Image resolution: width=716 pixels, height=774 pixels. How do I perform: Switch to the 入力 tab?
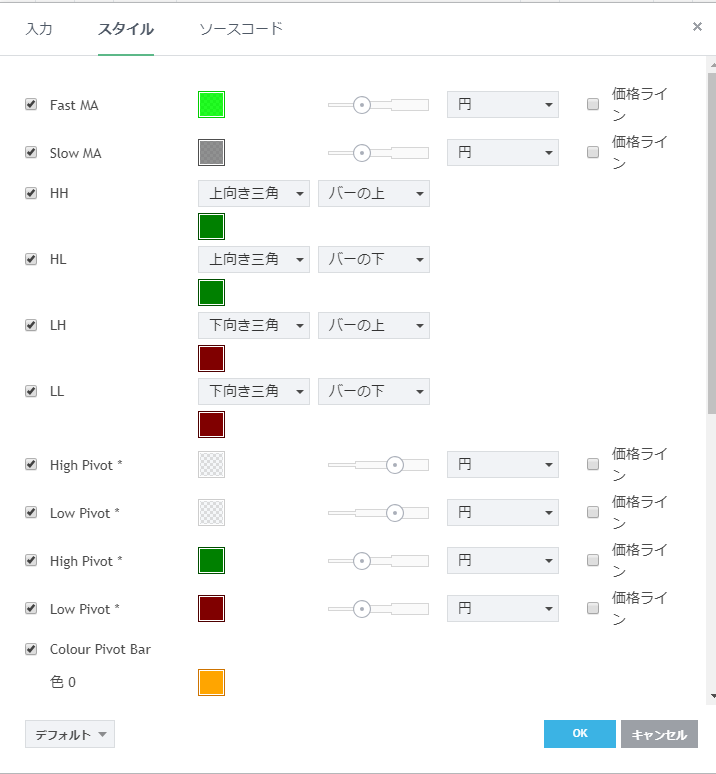click(39, 29)
